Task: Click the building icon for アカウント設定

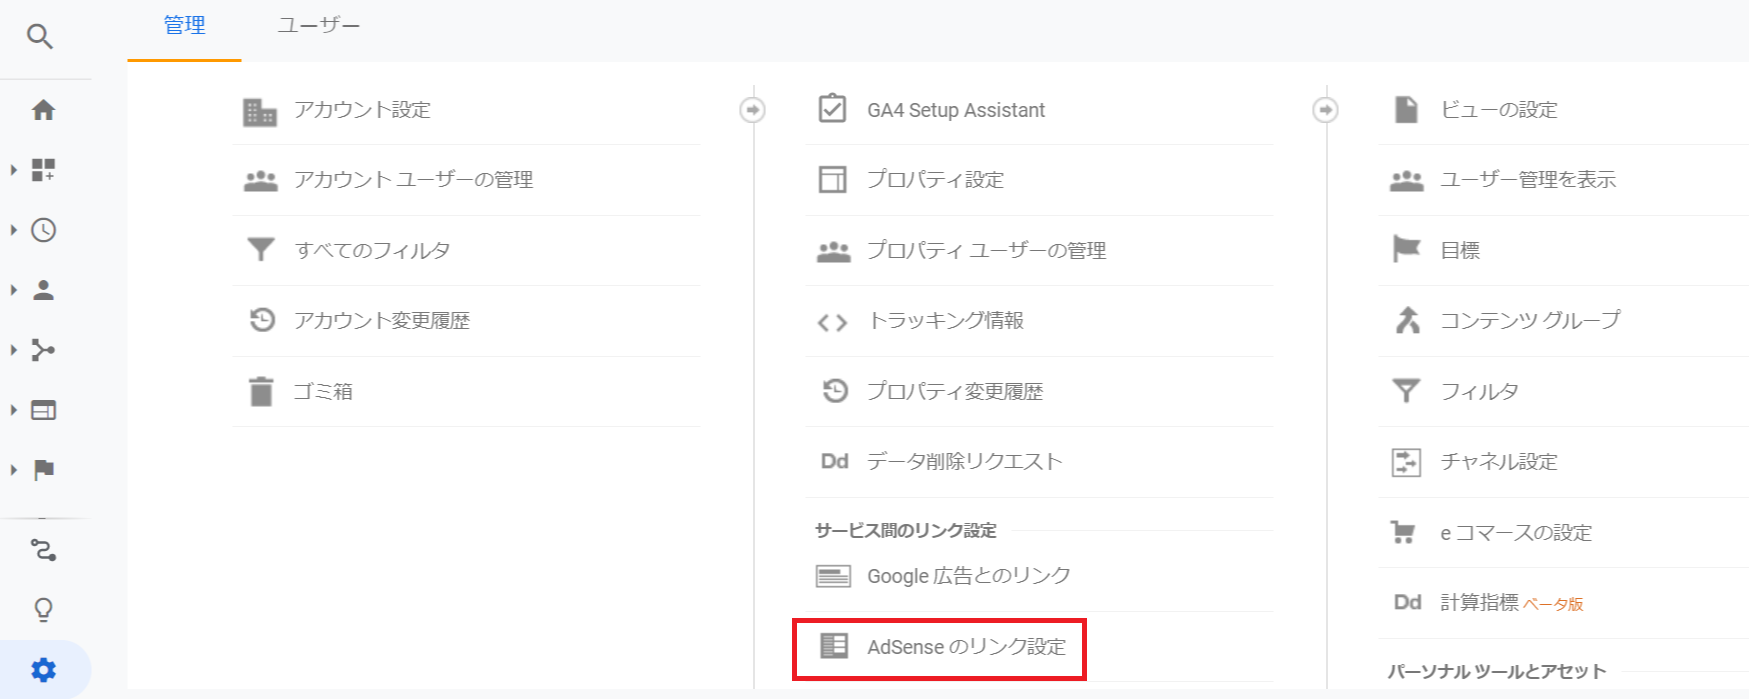Action: coord(260,112)
